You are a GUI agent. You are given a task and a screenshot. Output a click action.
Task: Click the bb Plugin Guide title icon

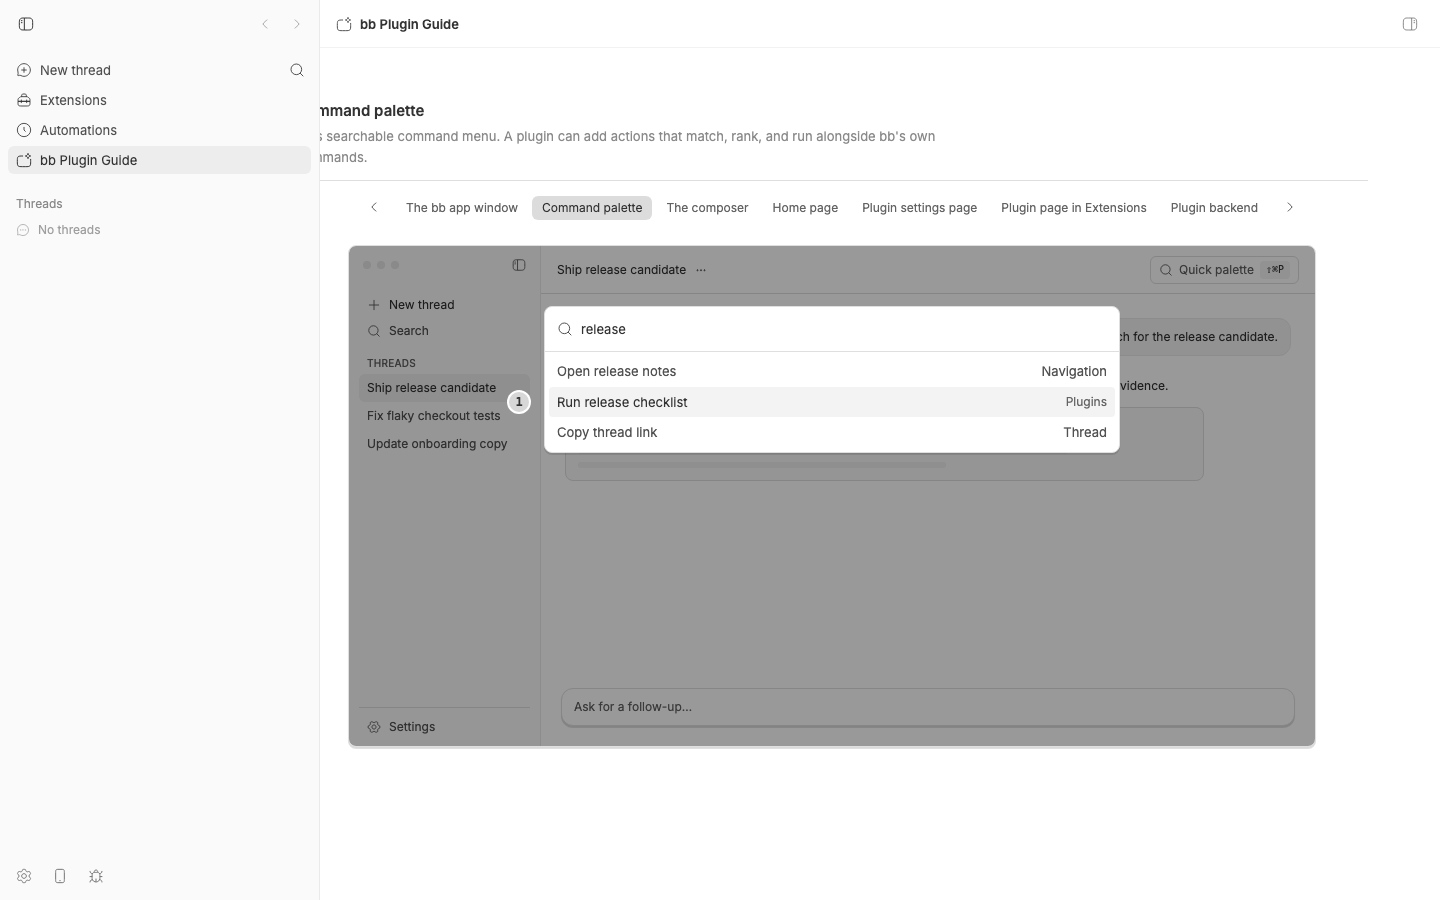coord(344,24)
